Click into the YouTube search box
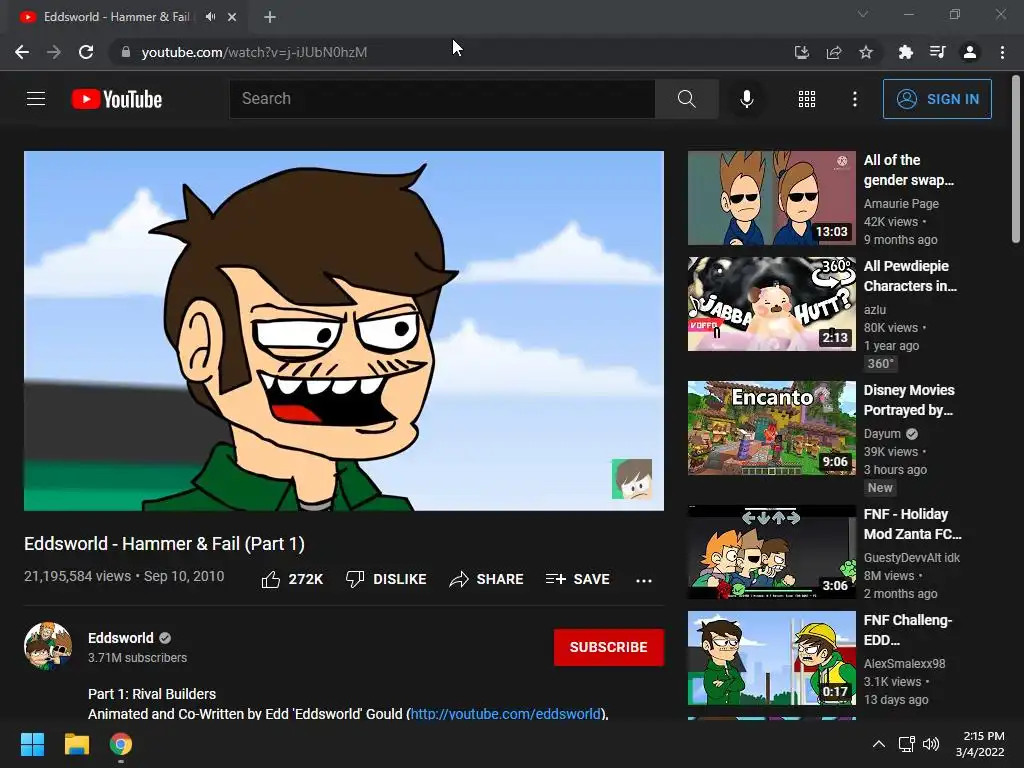The image size is (1024, 768). 442,99
